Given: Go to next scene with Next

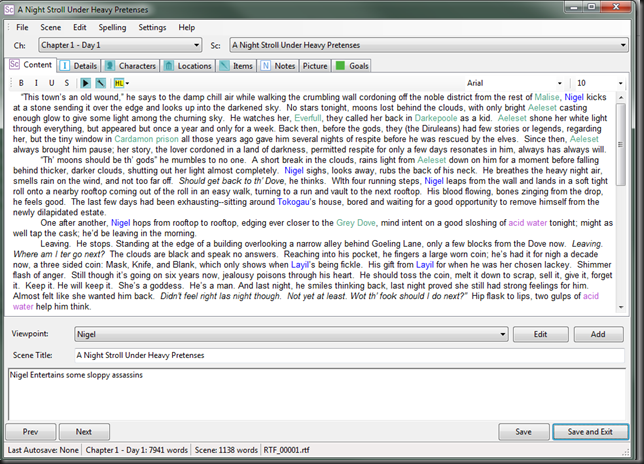Looking at the screenshot, I should click(84, 432).
